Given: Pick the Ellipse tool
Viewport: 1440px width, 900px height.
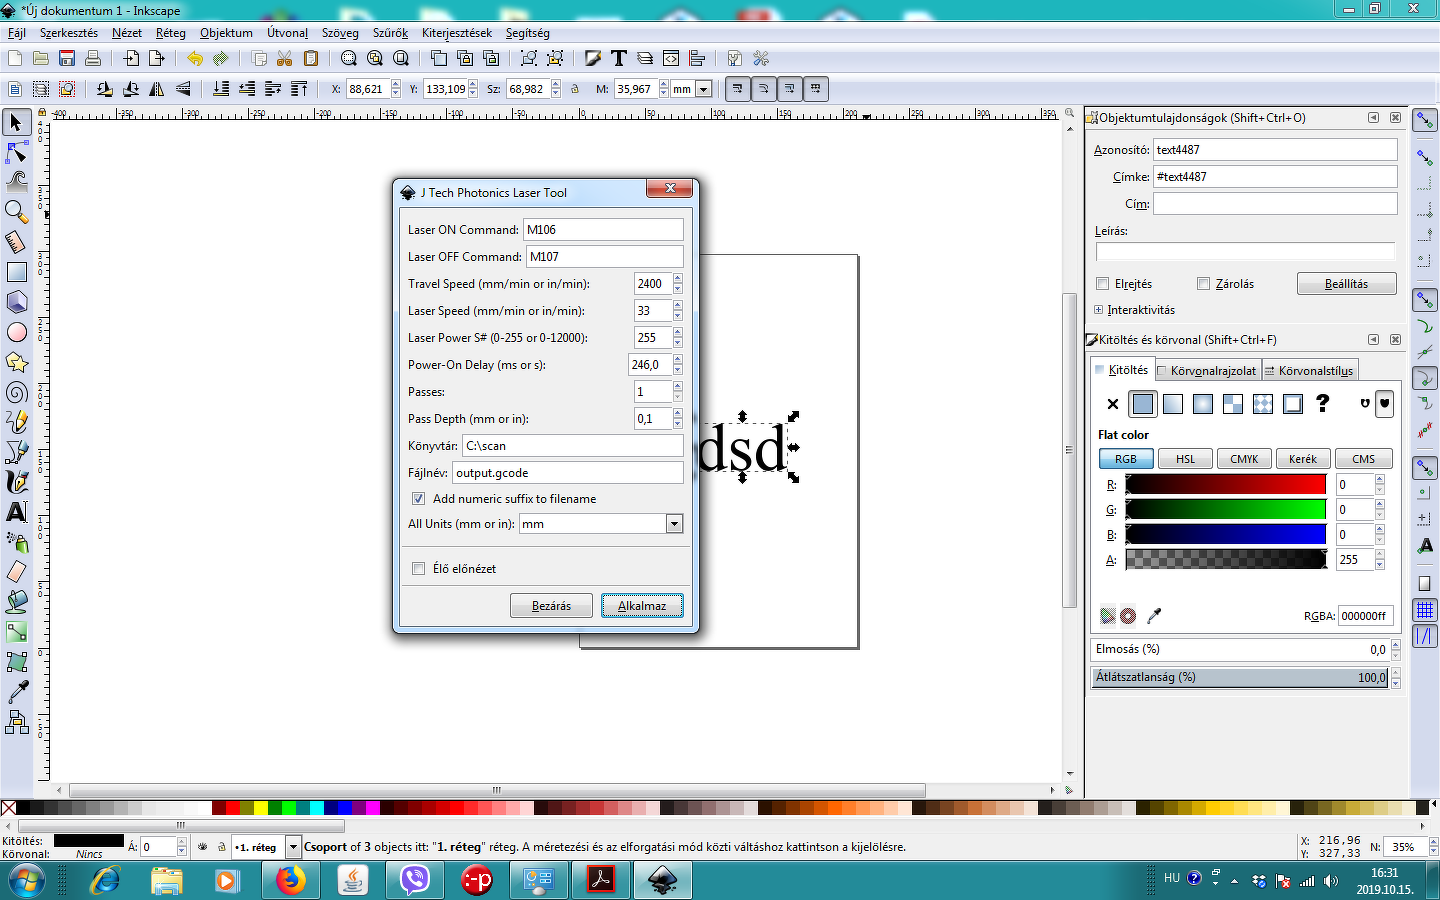Looking at the screenshot, I should [x=17, y=332].
